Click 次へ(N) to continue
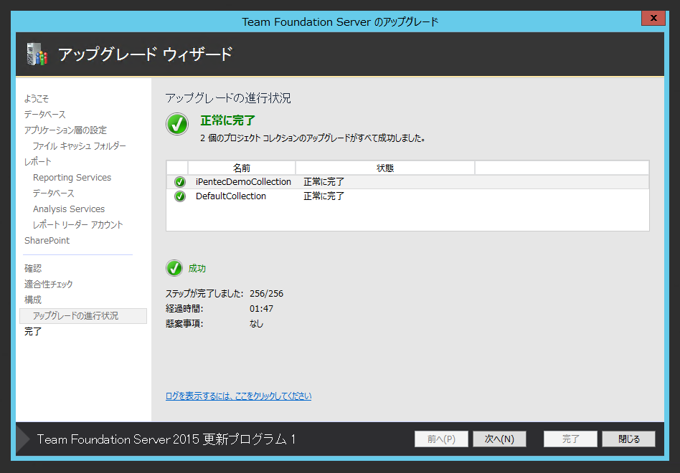680x473 pixels. (499, 439)
